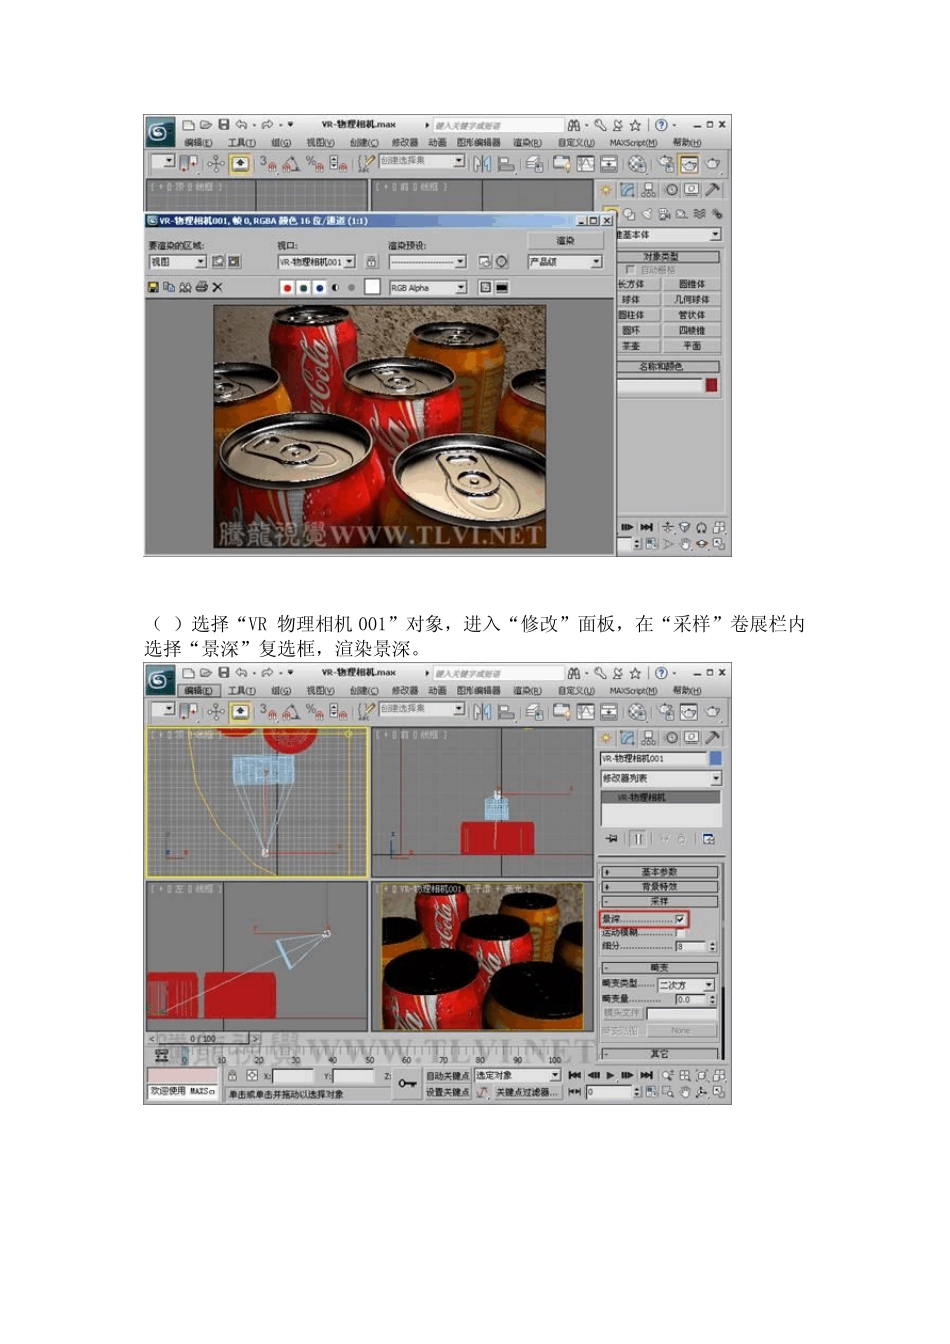Toggle the 自动关键点 auto key button

tap(447, 1075)
